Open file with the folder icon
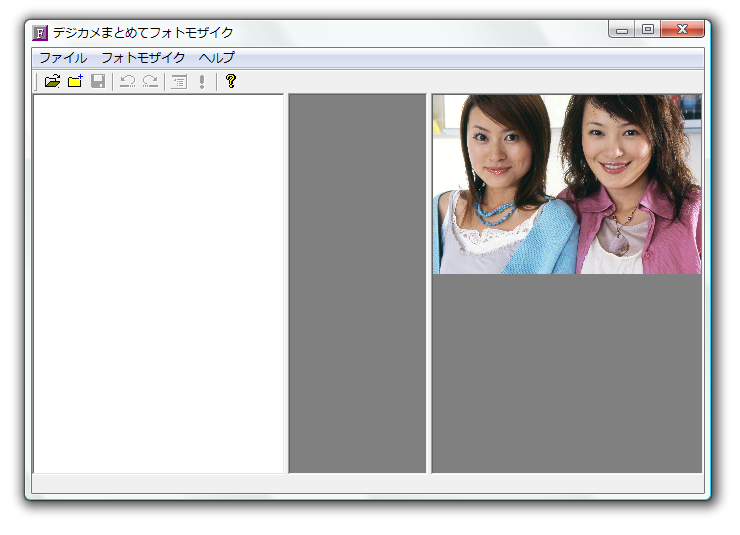The height and width of the screenshot is (535, 740). click(x=52, y=82)
